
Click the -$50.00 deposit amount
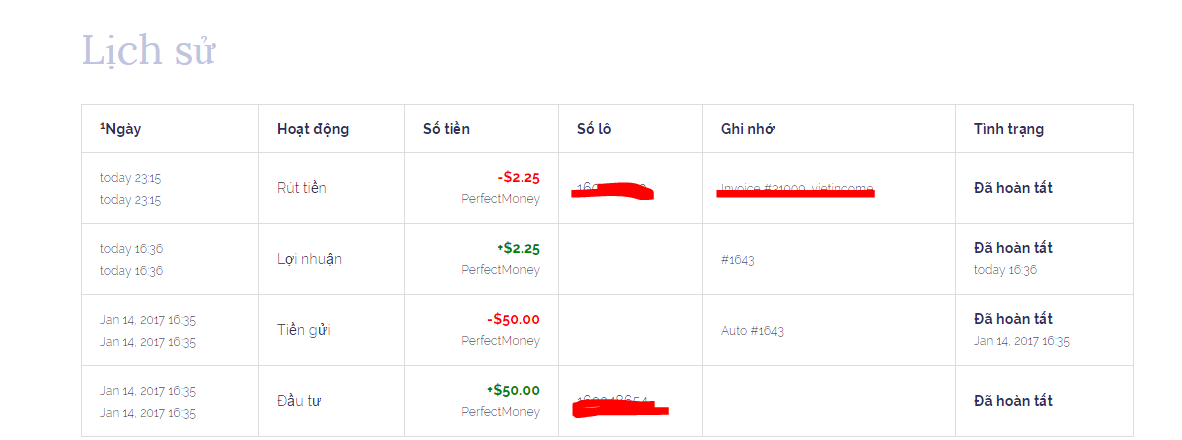513,320
